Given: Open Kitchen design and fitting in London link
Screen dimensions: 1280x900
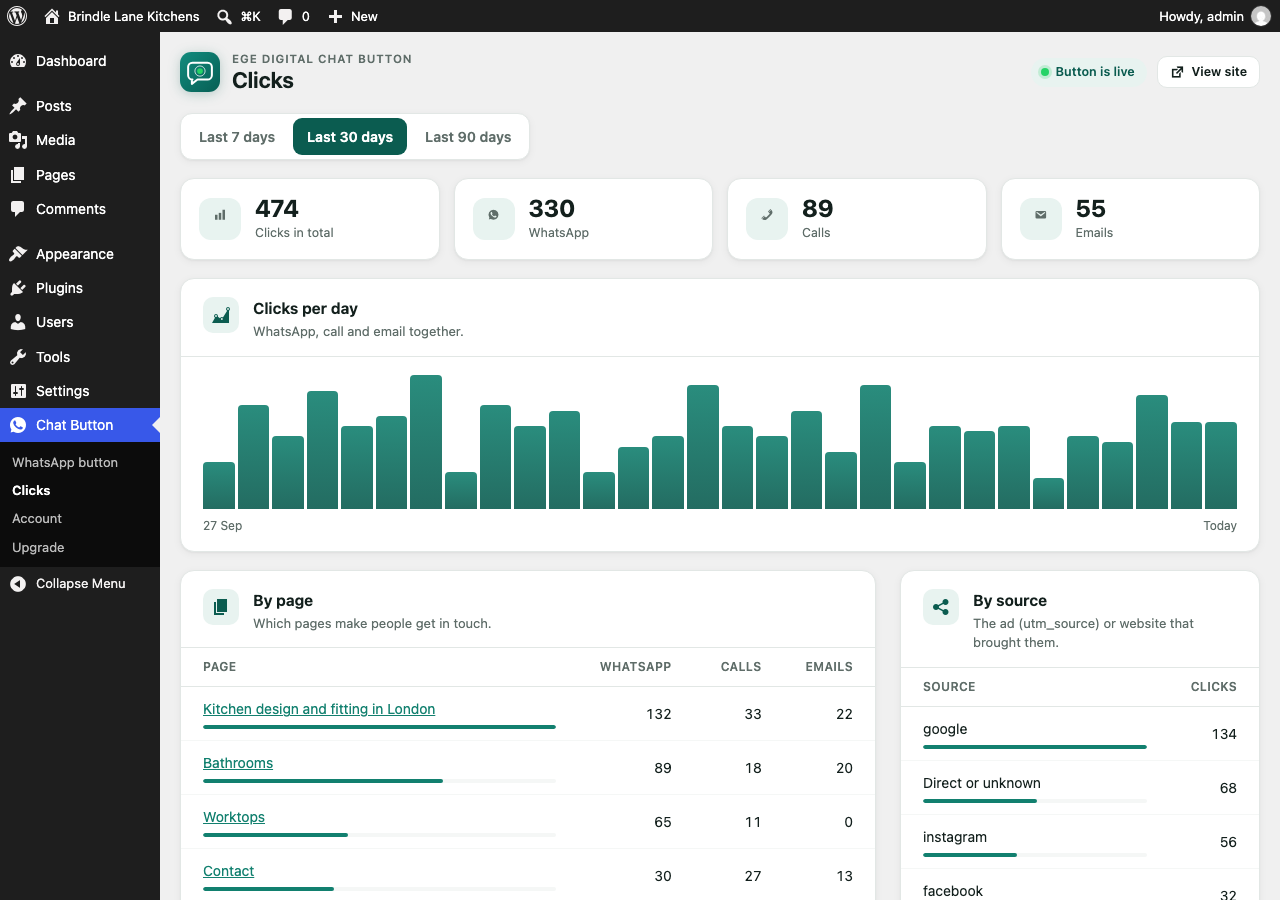Looking at the screenshot, I should pyautogui.click(x=319, y=709).
